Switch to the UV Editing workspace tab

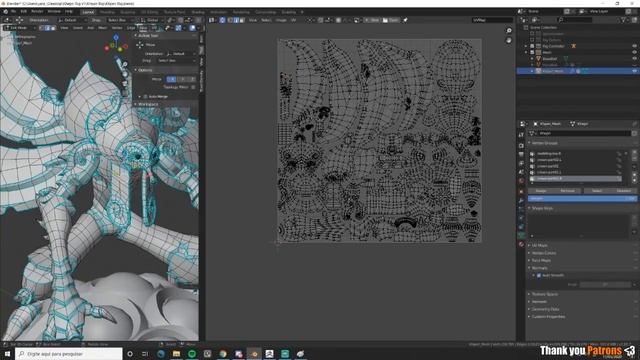[x=149, y=12]
